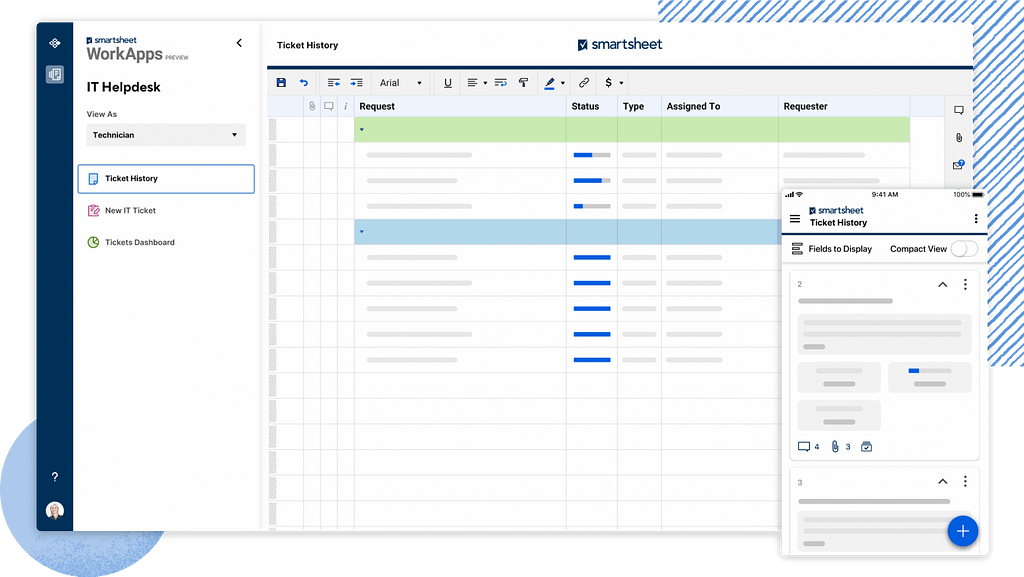View comments on mobile card 2

click(x=808, y=447)
